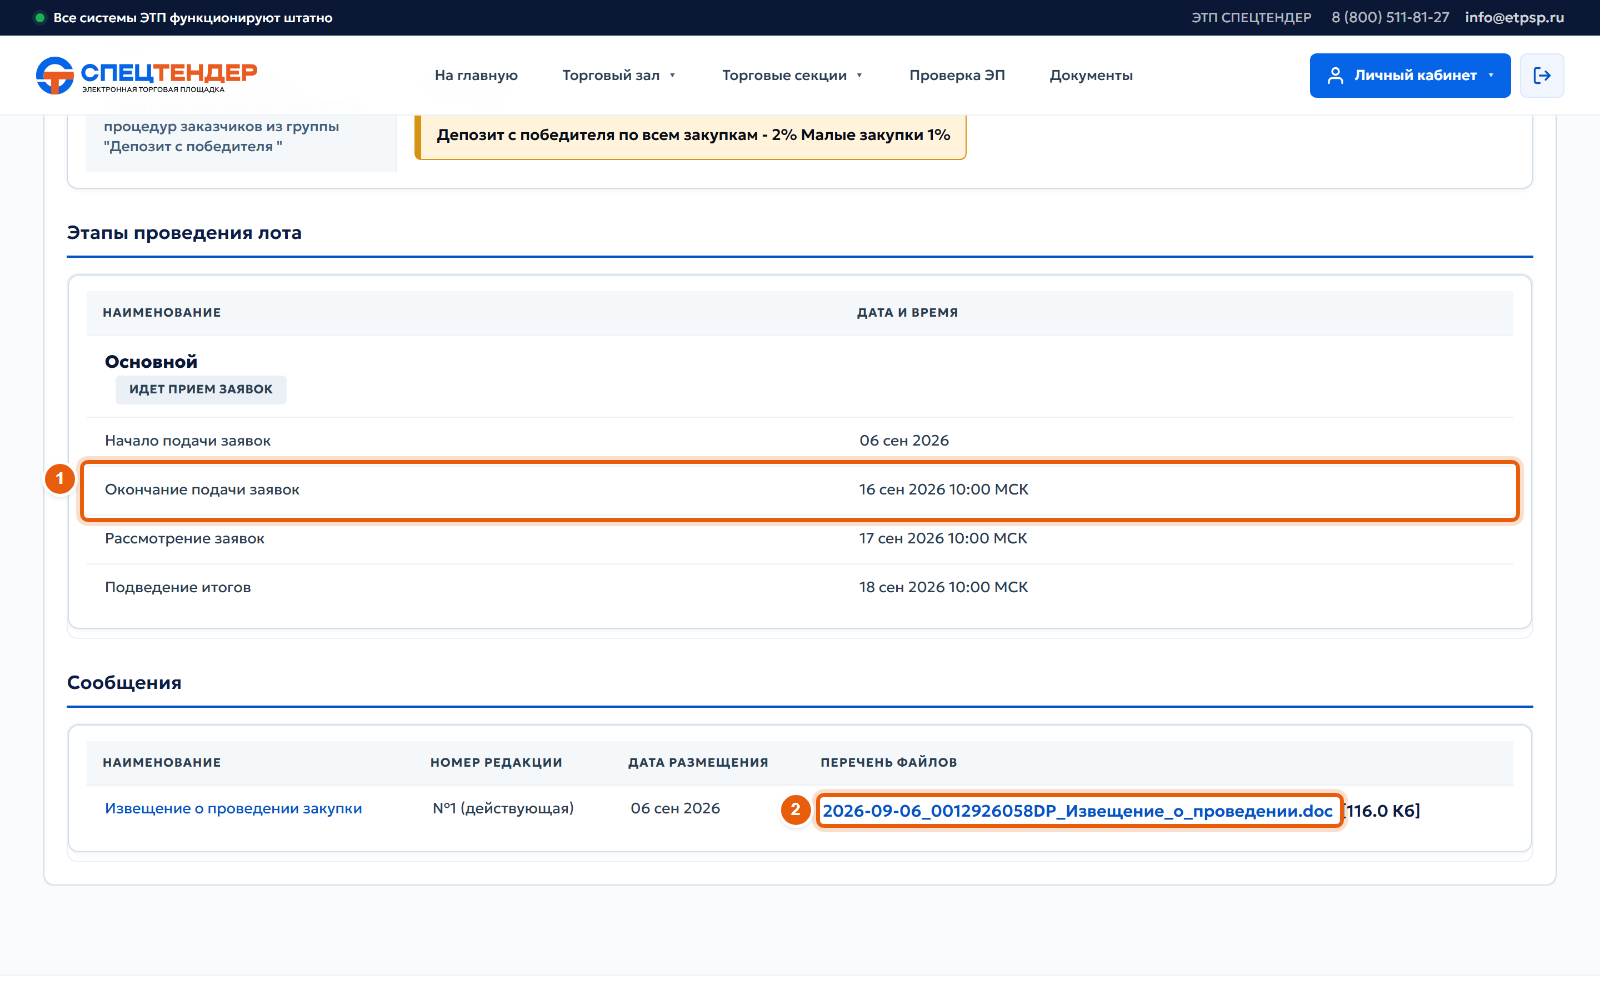The image size is (1600, 1000).
Task: Click the date 17 сен 2026 10:00 МСК
Action: pyautogui.click(x=943, y=539)
